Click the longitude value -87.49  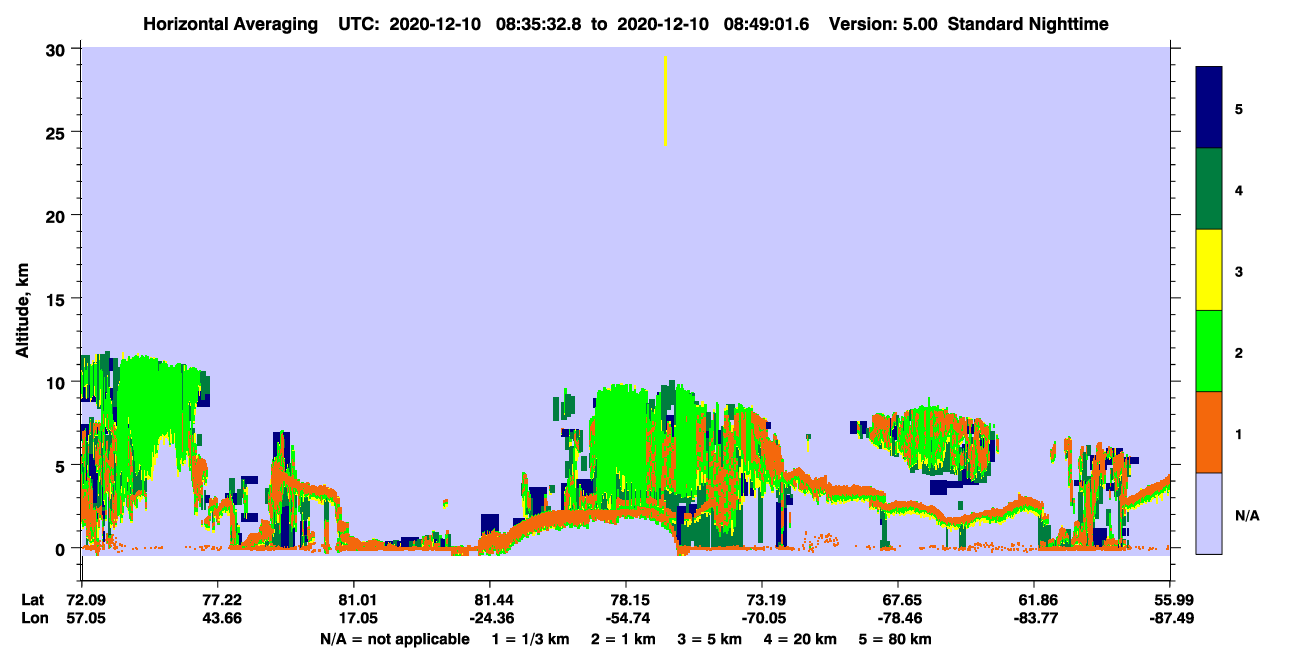point(1170,618)
